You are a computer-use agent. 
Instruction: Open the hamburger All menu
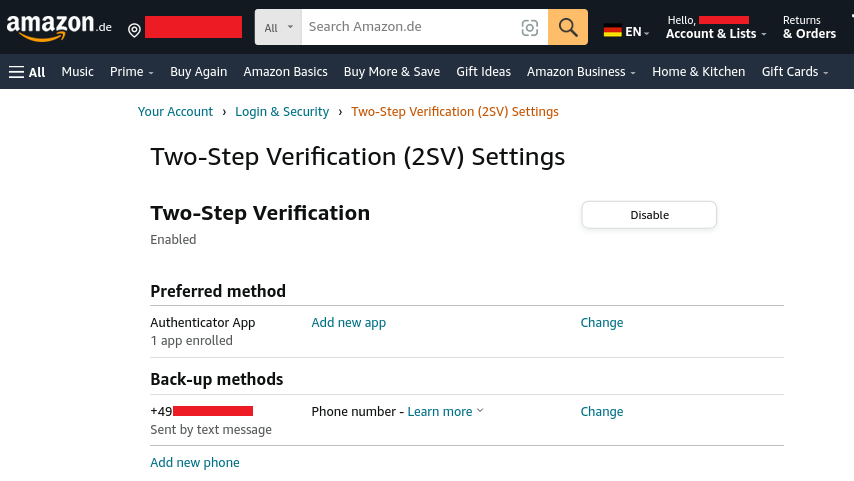pos(27,72)
